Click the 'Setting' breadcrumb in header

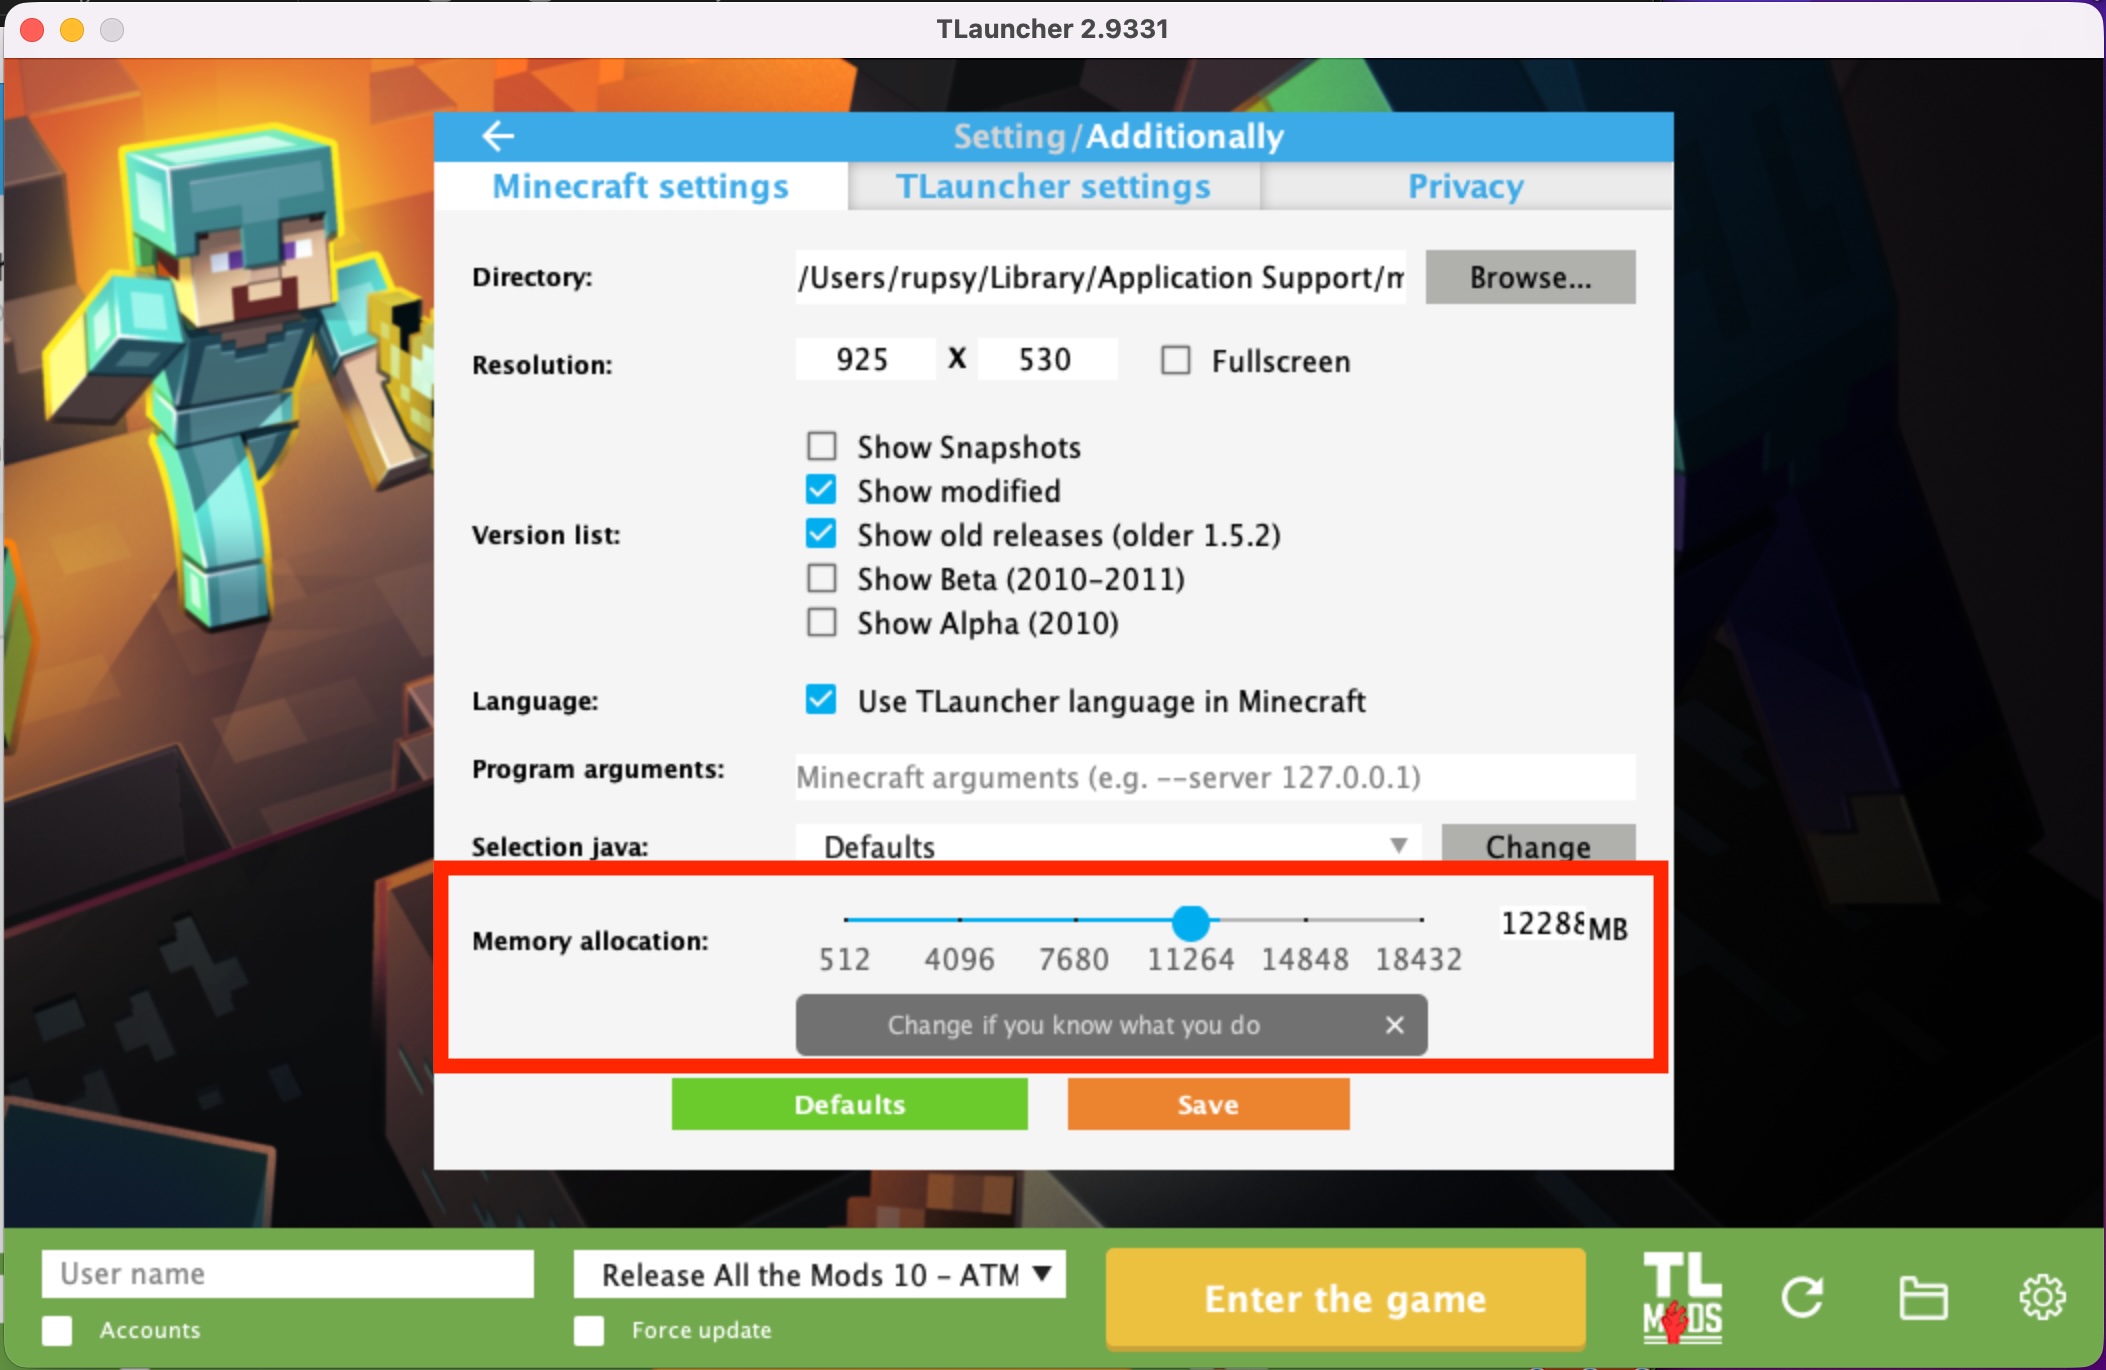coord(1010,136)
